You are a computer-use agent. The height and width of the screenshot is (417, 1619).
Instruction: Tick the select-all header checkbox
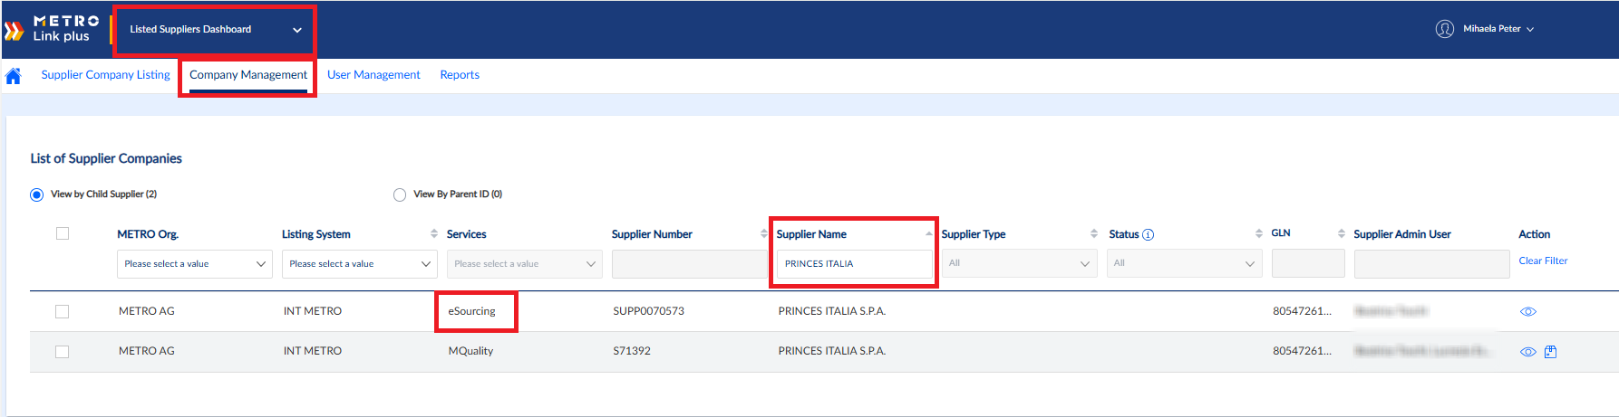pyautogui.click(x=62, y=234)
